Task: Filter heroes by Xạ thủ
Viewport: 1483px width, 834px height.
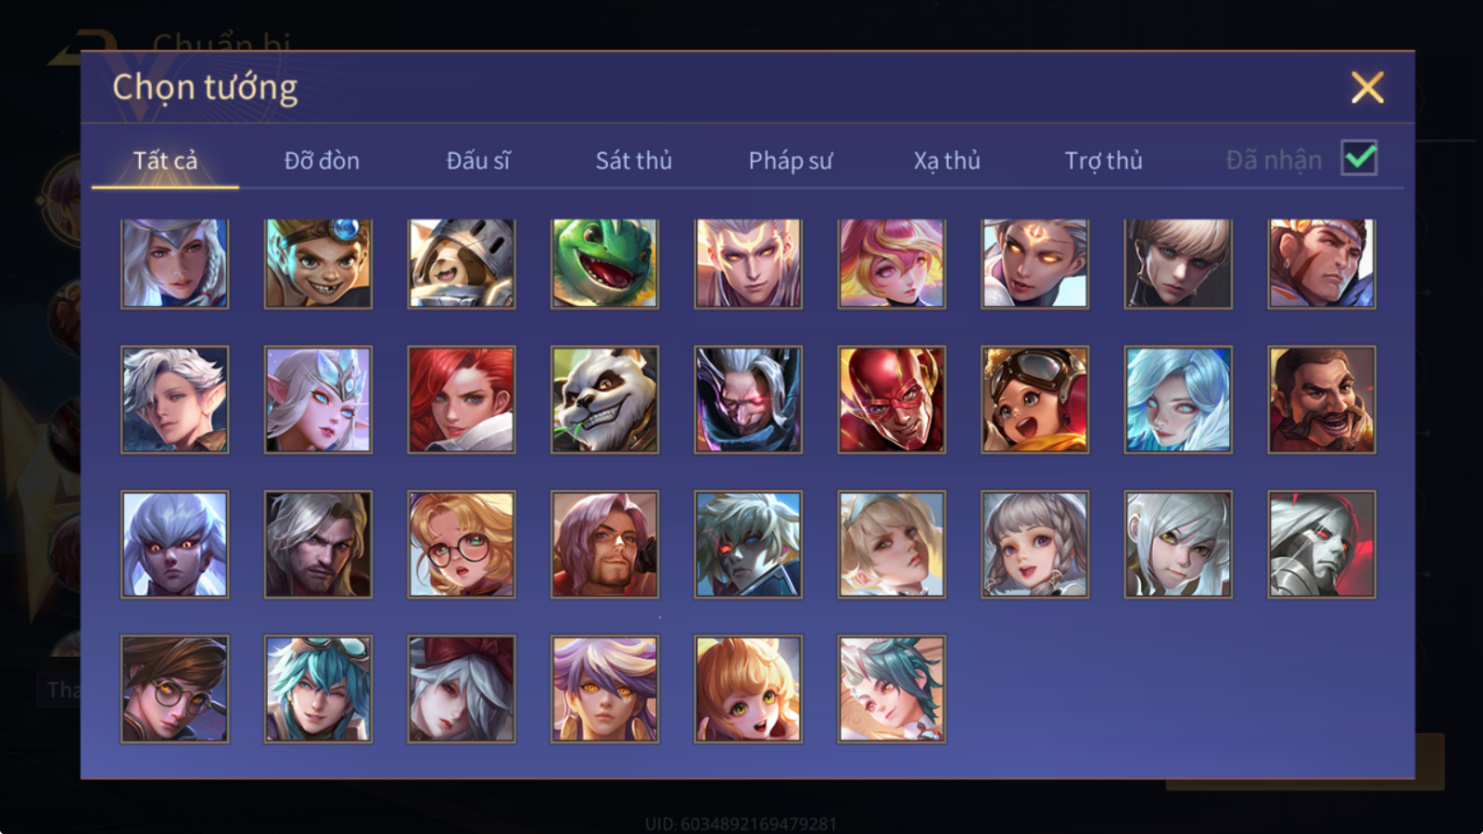Action: [947, 160]
